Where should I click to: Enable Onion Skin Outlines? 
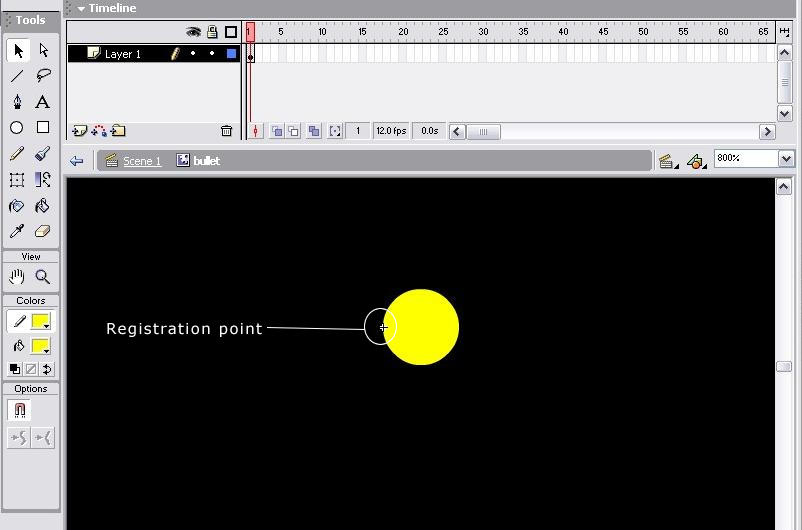click(x=294, y=131)
